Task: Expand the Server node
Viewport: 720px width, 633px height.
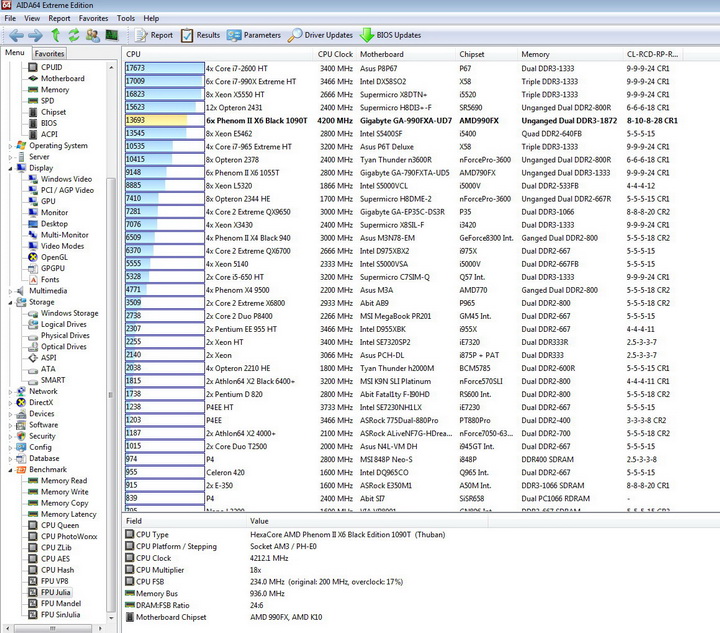Action: point(10,157)
